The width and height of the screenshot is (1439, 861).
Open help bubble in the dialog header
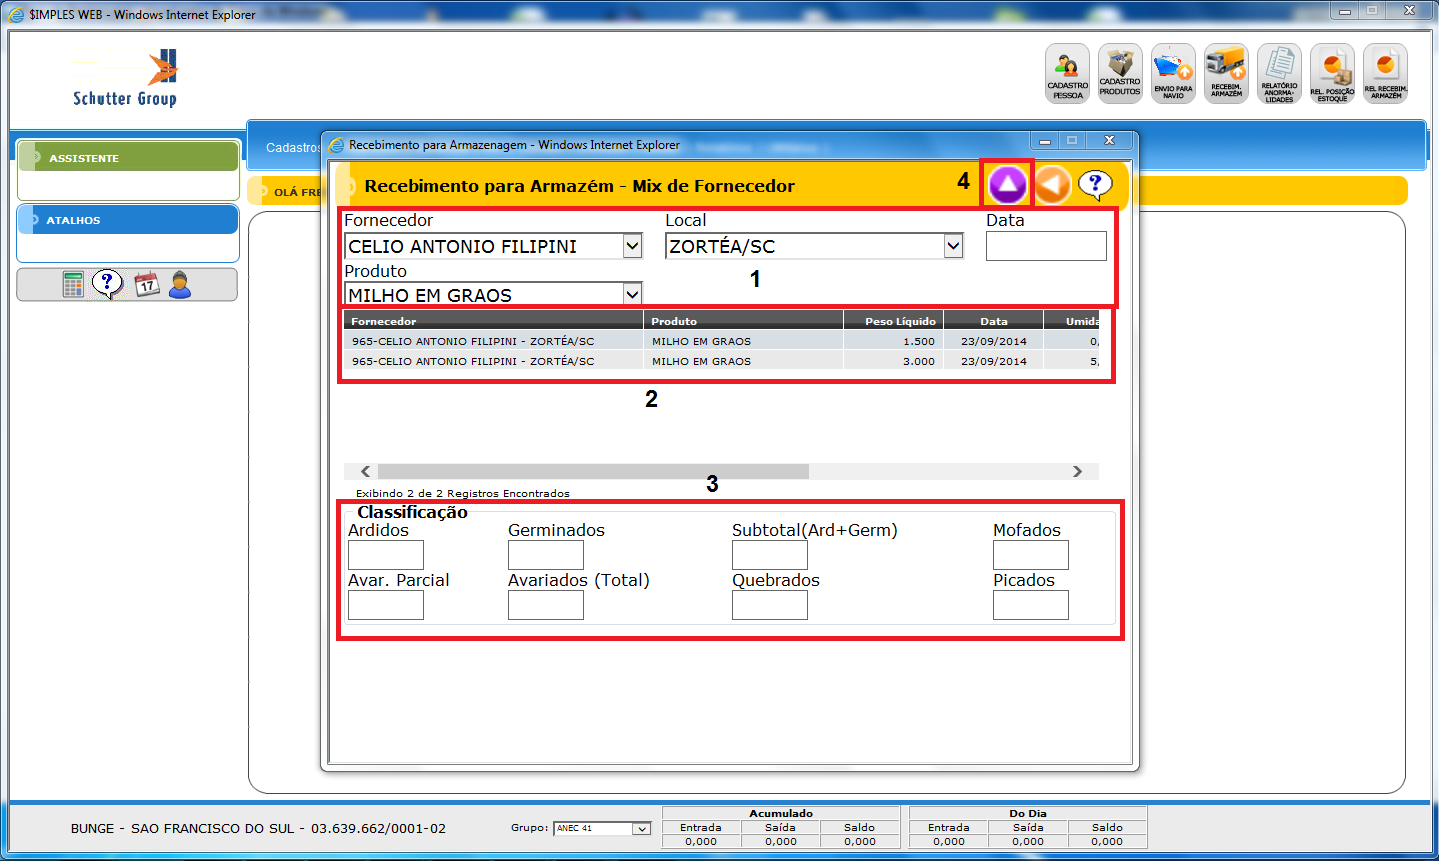[1095, 184]
